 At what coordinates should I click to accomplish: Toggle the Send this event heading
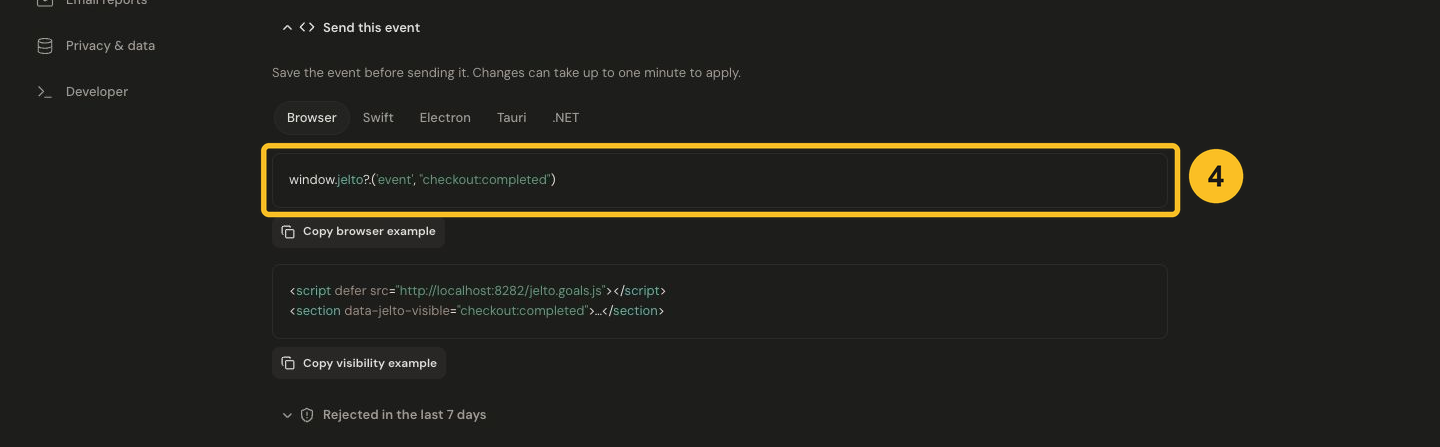pos(371,28)
